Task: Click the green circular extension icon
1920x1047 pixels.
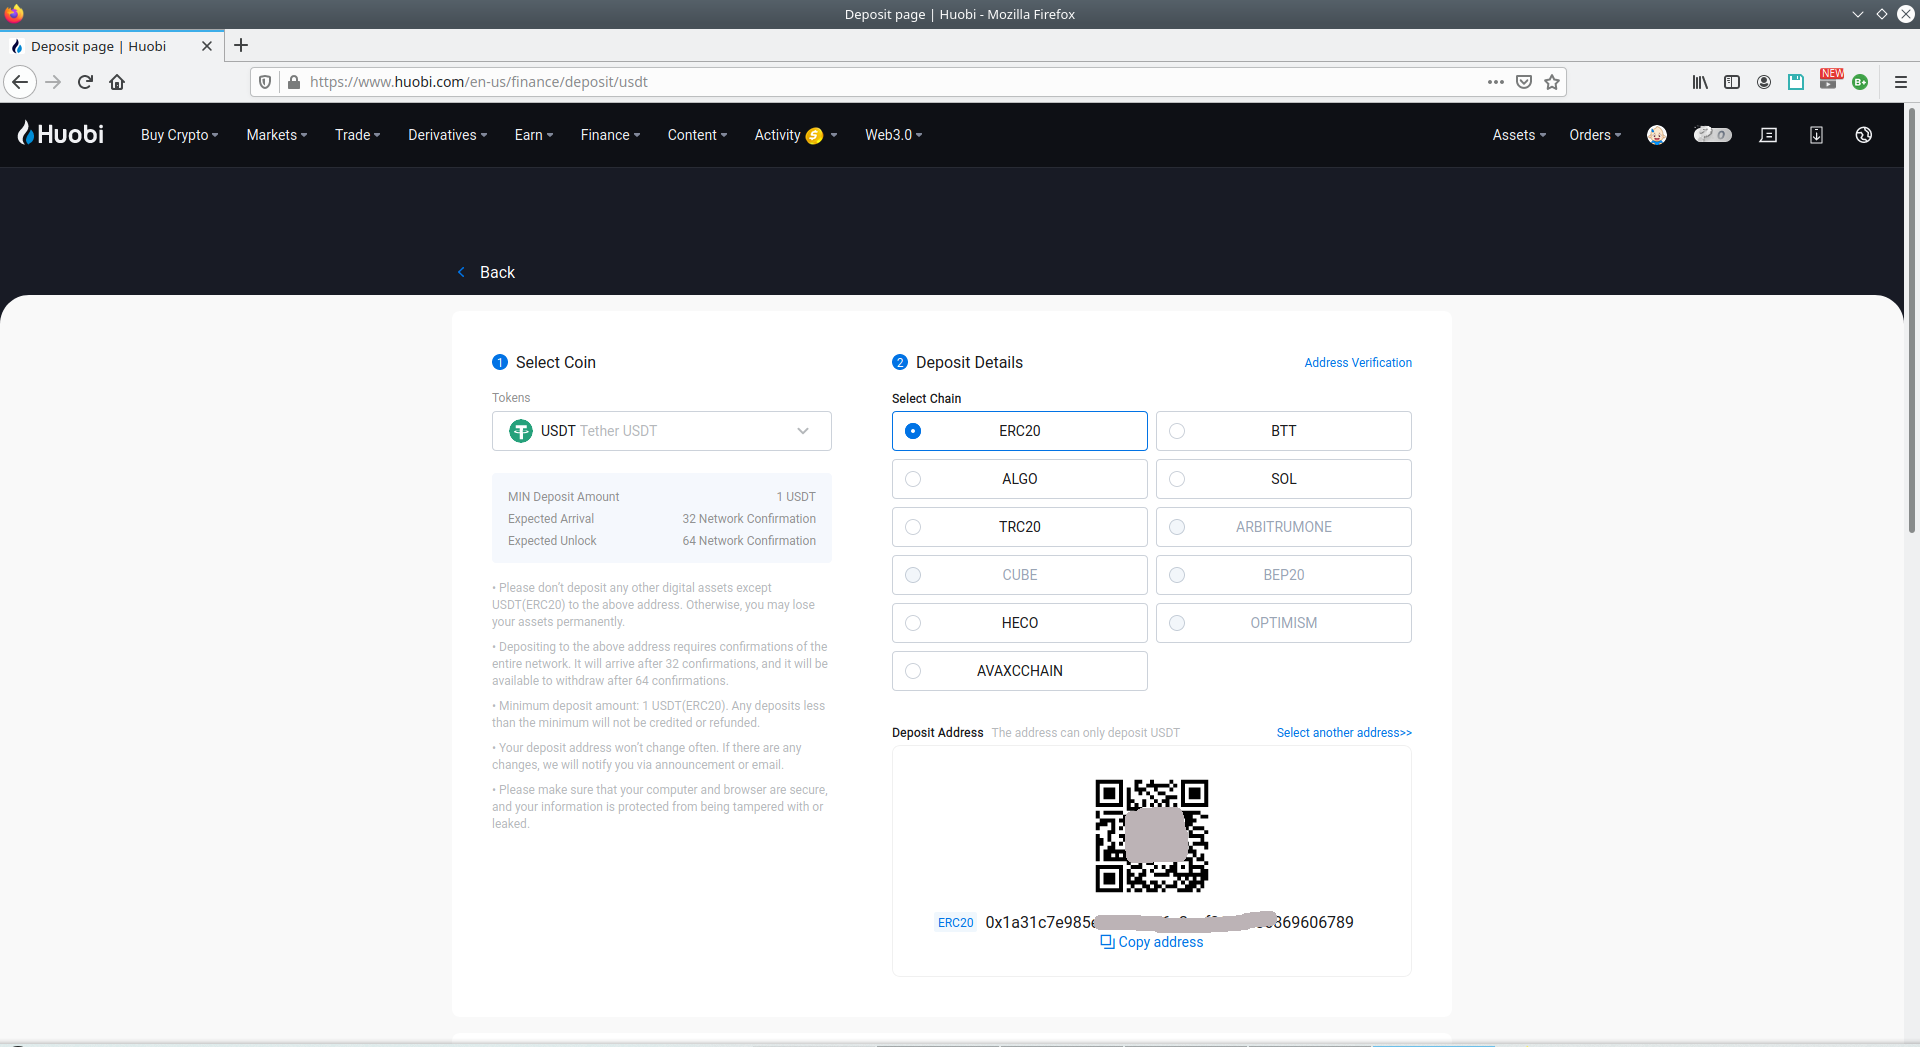Action: 1860,82
